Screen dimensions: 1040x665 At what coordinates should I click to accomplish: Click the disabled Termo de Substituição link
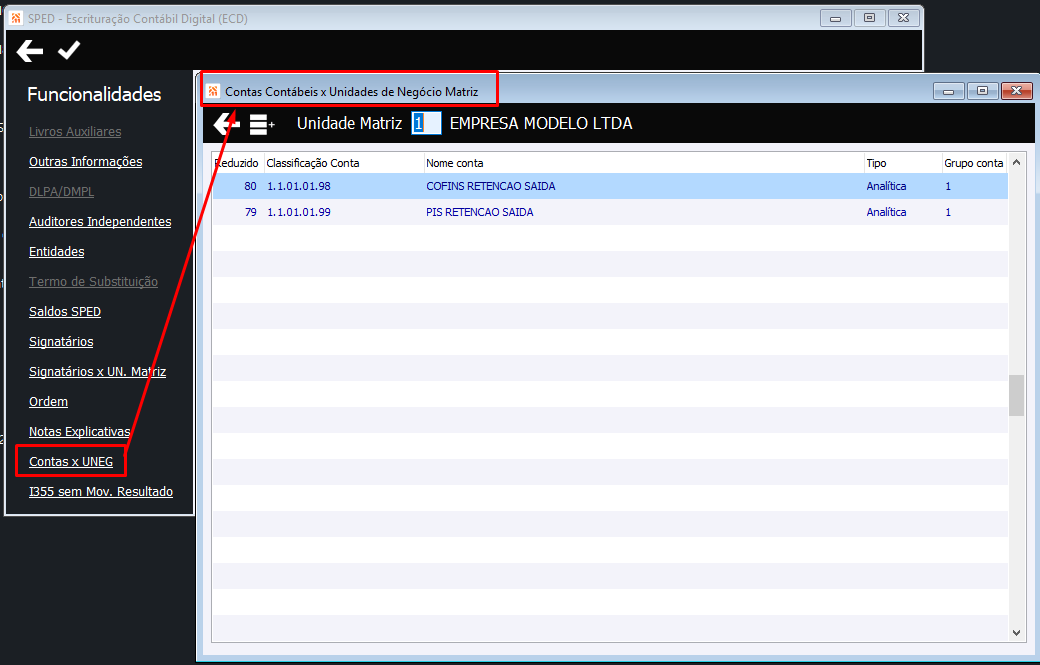point(94,281)
